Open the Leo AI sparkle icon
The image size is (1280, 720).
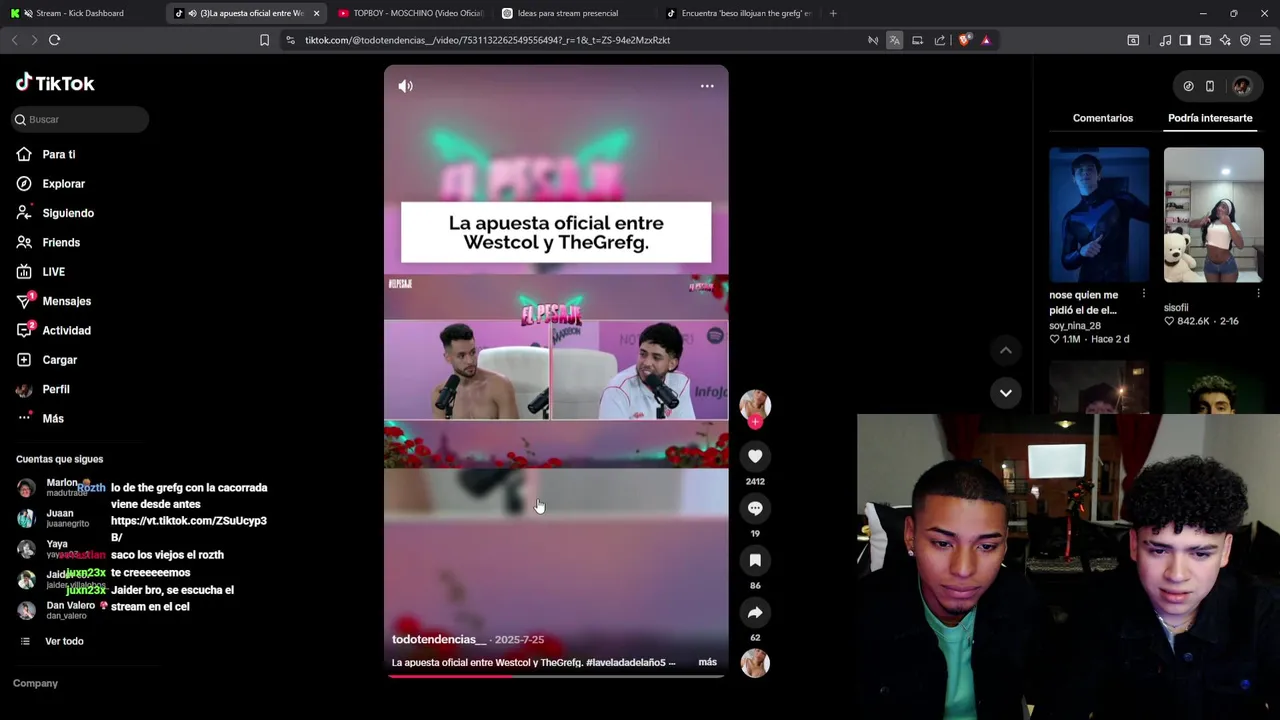[x=1225, y=40]
